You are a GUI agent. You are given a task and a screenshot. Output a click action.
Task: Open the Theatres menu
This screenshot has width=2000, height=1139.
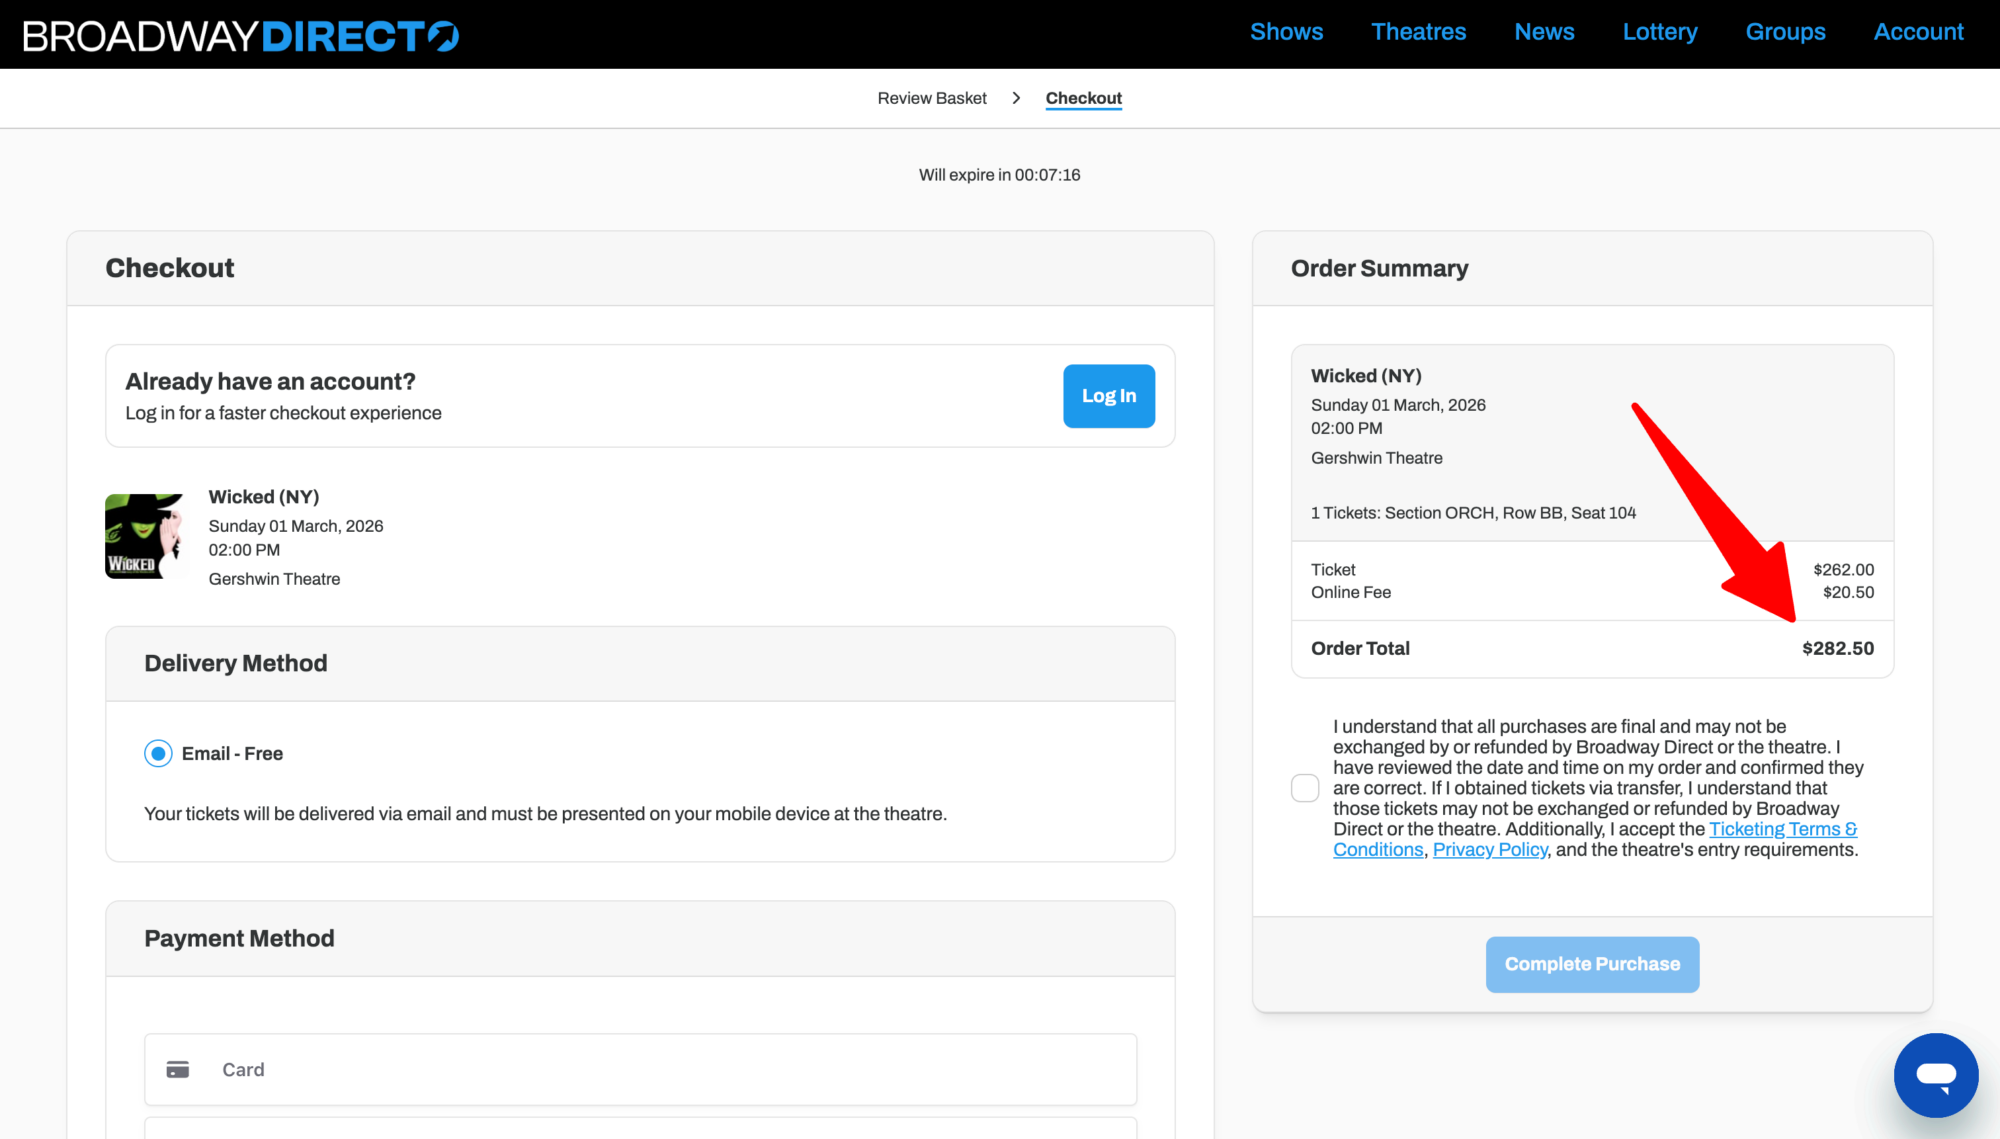click(1418, 32)
